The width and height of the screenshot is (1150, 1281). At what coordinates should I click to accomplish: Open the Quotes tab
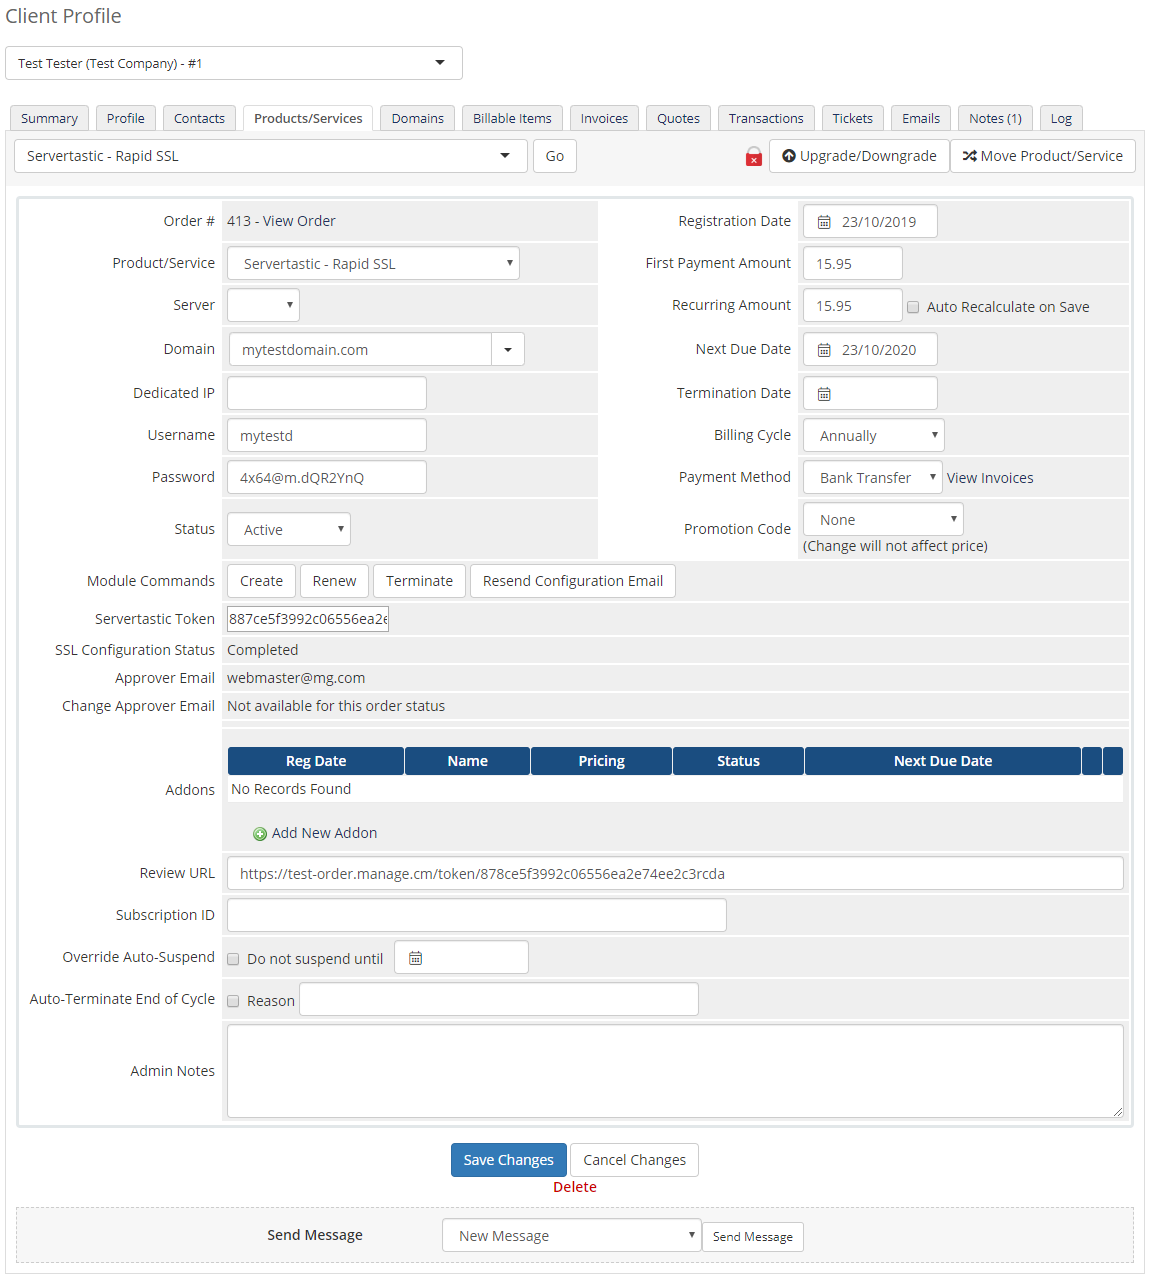pyautogui.click(x=678, y=118)
